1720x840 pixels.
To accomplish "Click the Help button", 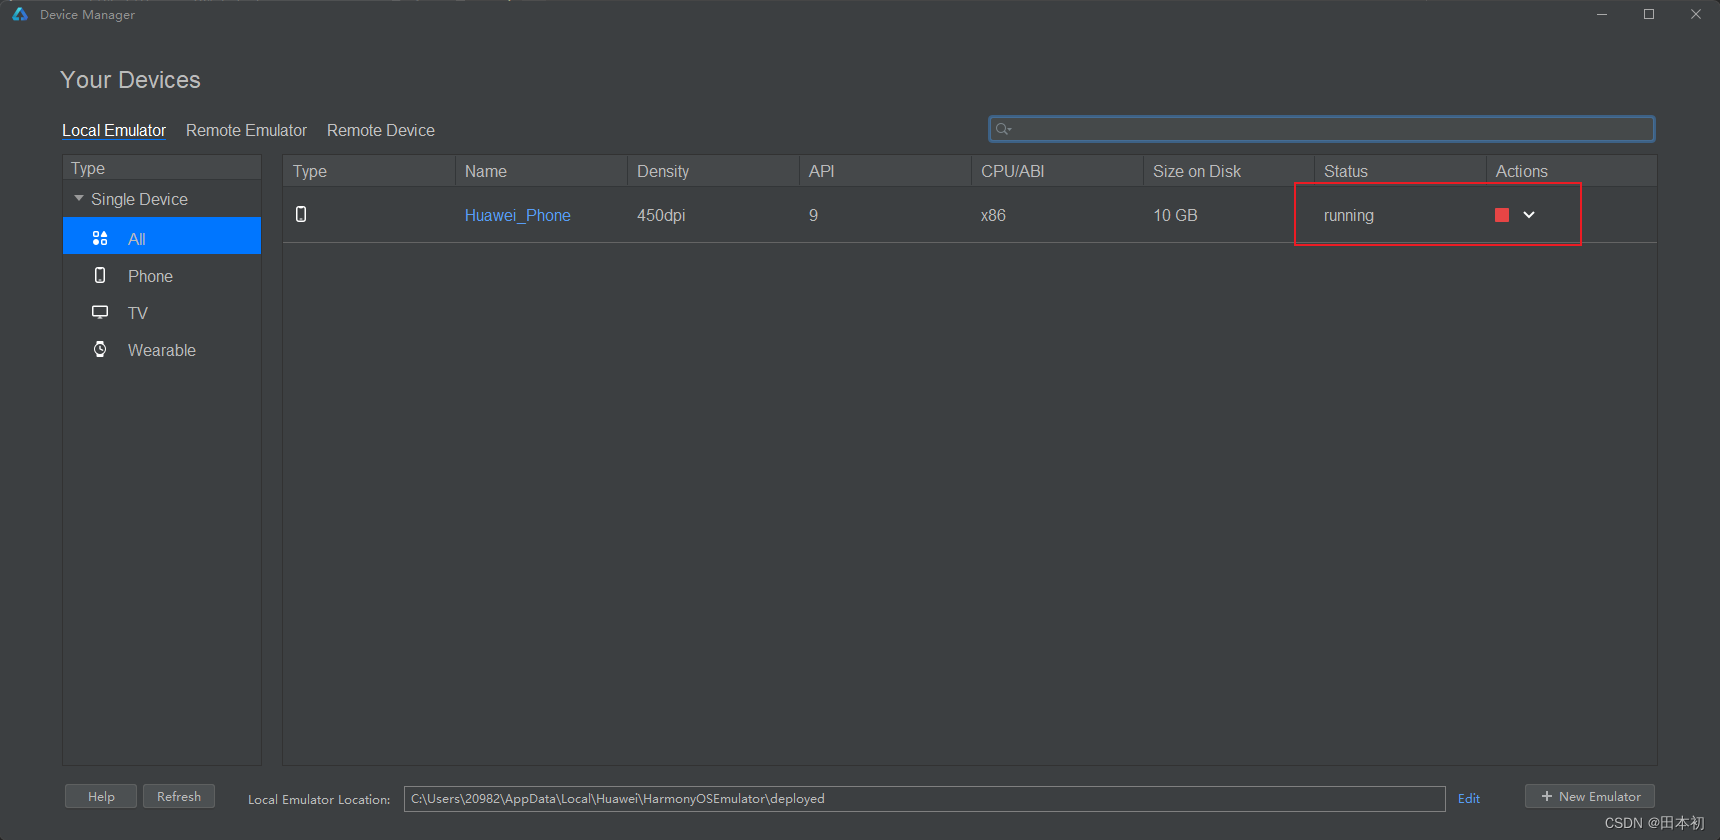I will click(101, 796).
